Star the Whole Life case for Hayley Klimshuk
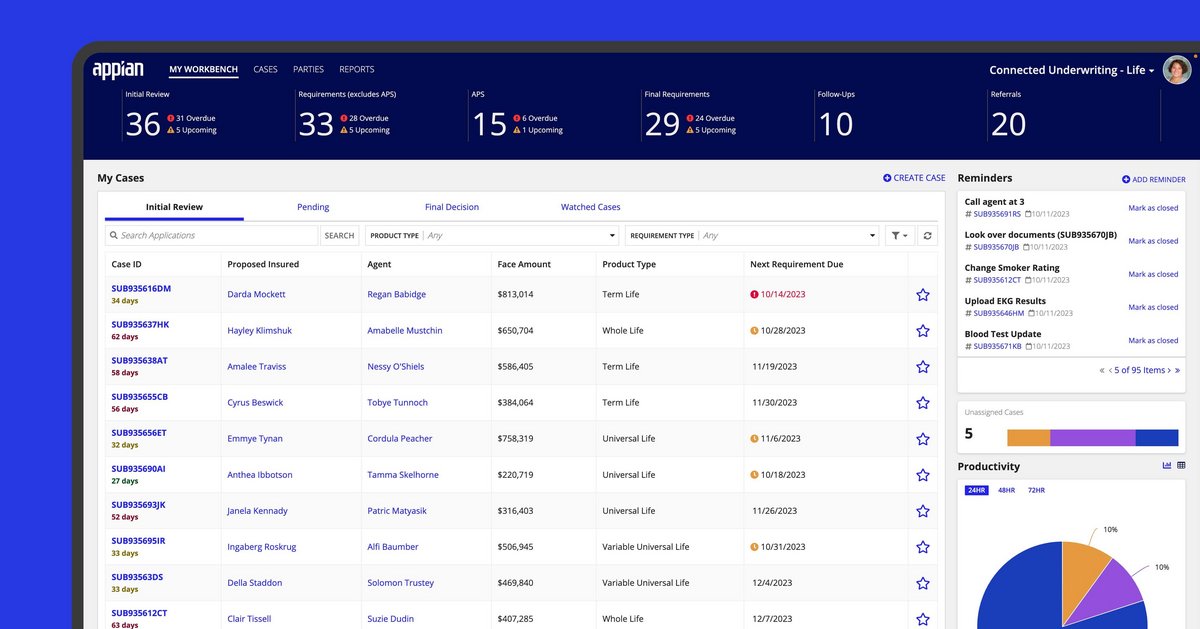This screenshot has height=629, width=1200. tap(922, 330)
